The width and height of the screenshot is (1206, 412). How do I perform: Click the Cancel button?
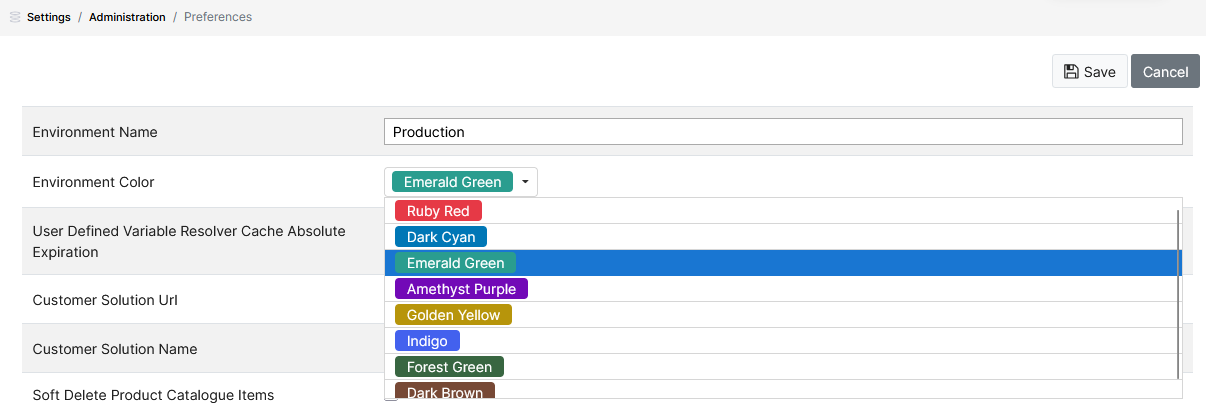click(1165, 72)
